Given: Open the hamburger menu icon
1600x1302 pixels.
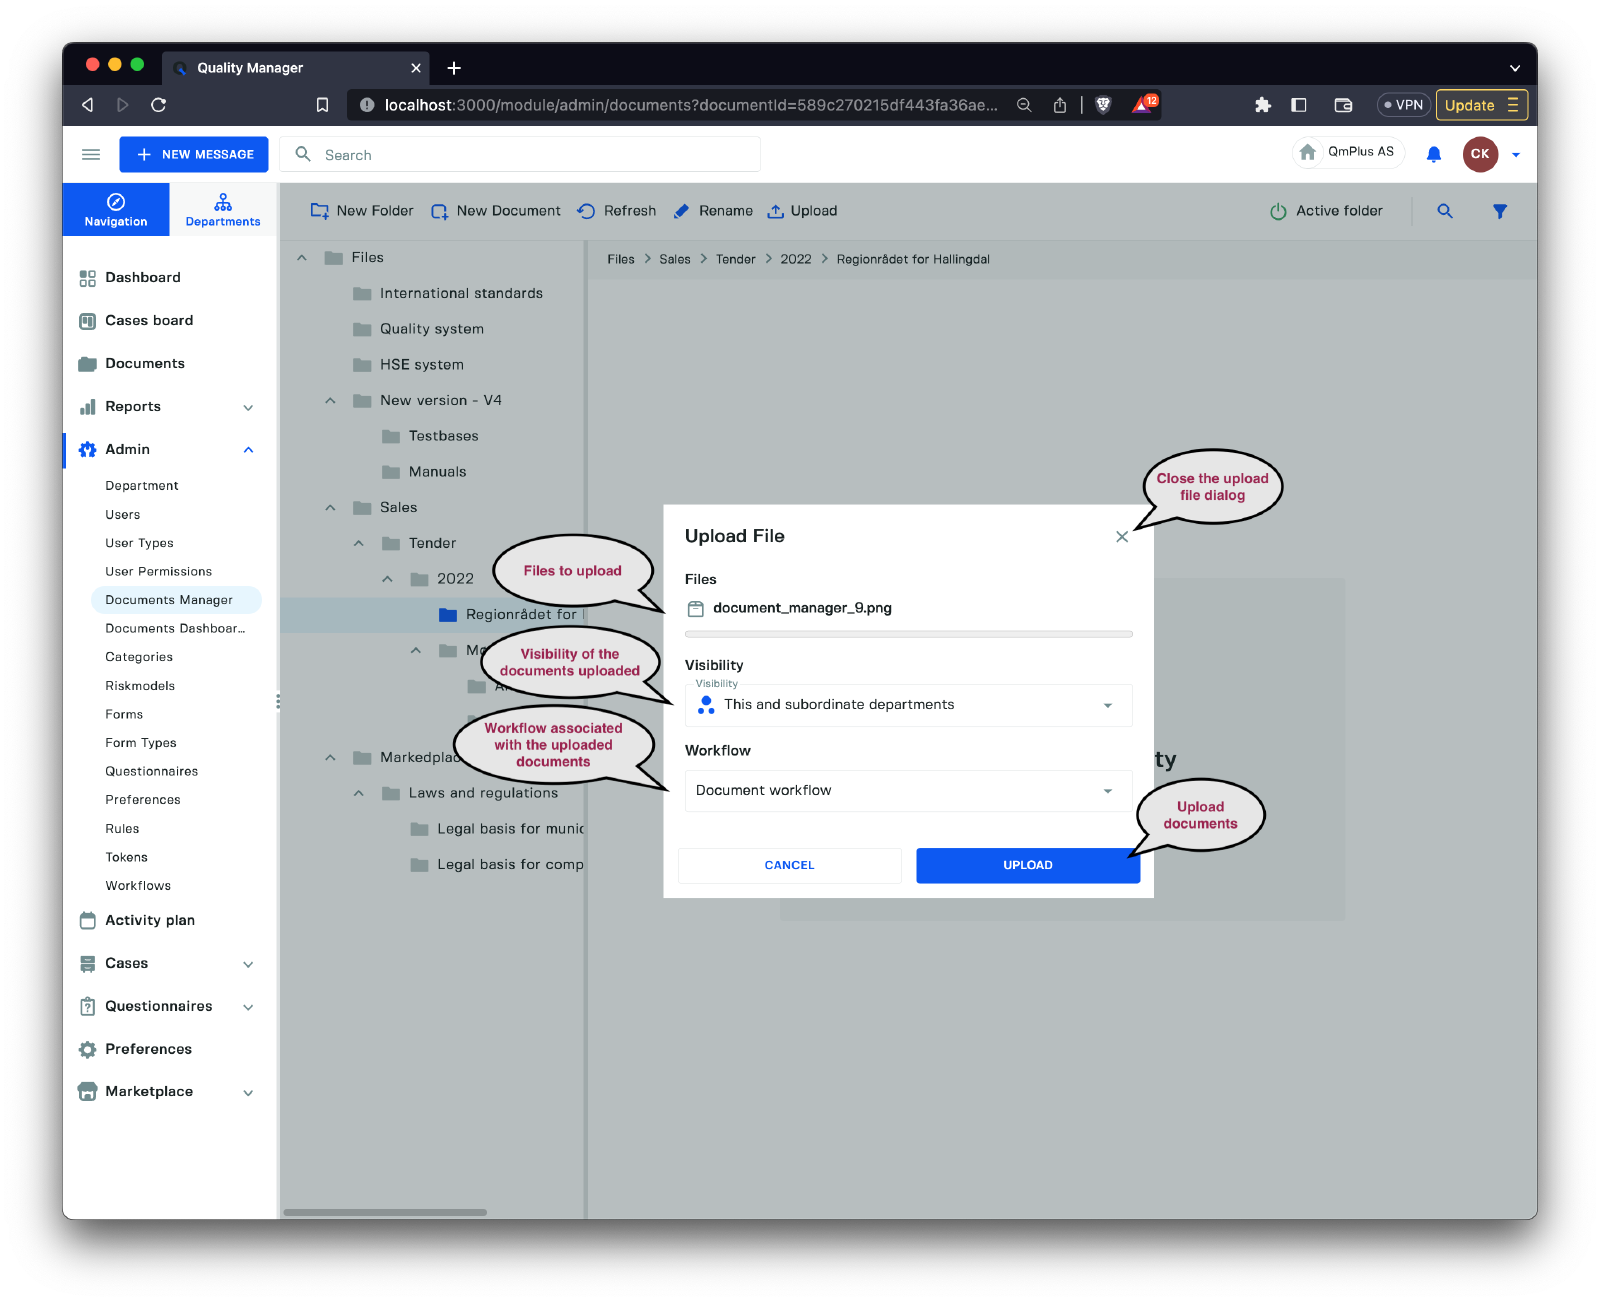Looking at the screenshot, I should (x=91, y=154).
